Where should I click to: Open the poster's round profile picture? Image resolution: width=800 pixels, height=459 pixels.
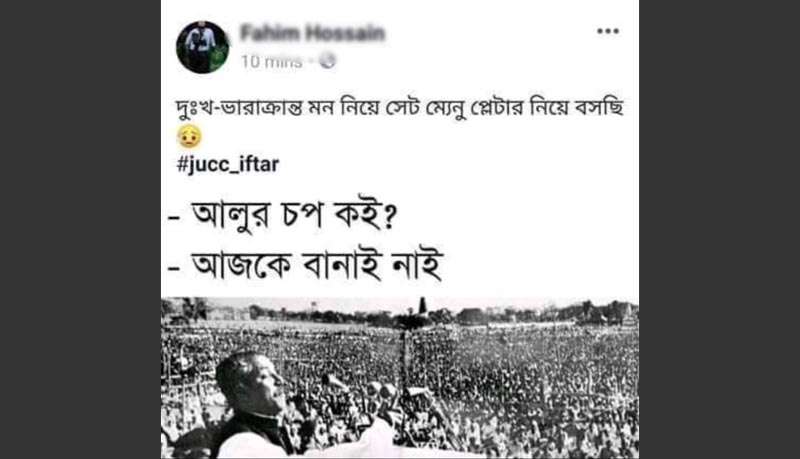point(203,47)
